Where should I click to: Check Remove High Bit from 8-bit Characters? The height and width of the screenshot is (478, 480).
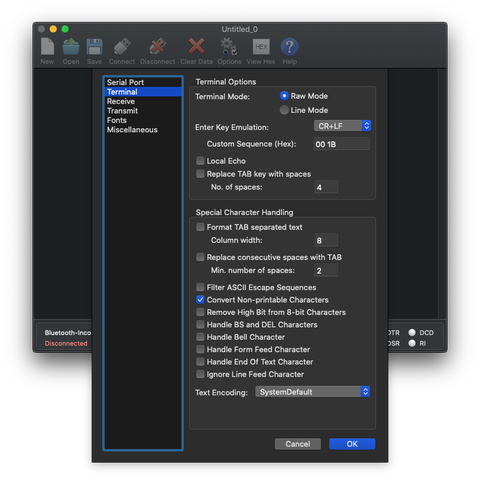tap(200, 312)
